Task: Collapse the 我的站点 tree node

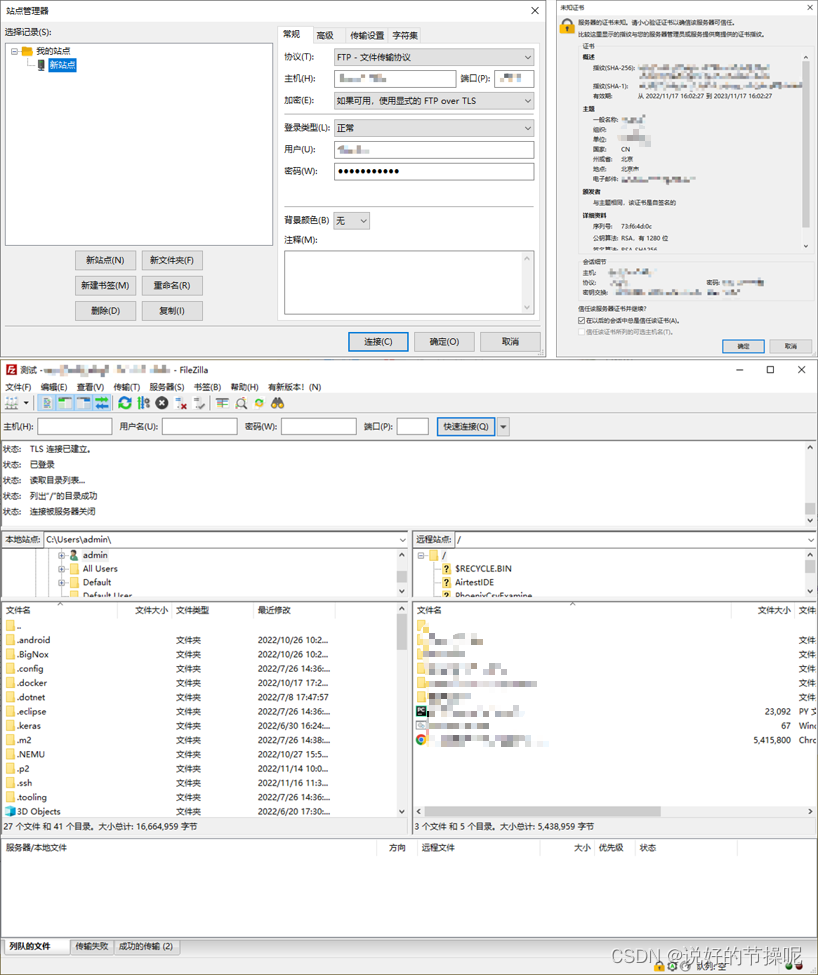Action: coord(14,52)
